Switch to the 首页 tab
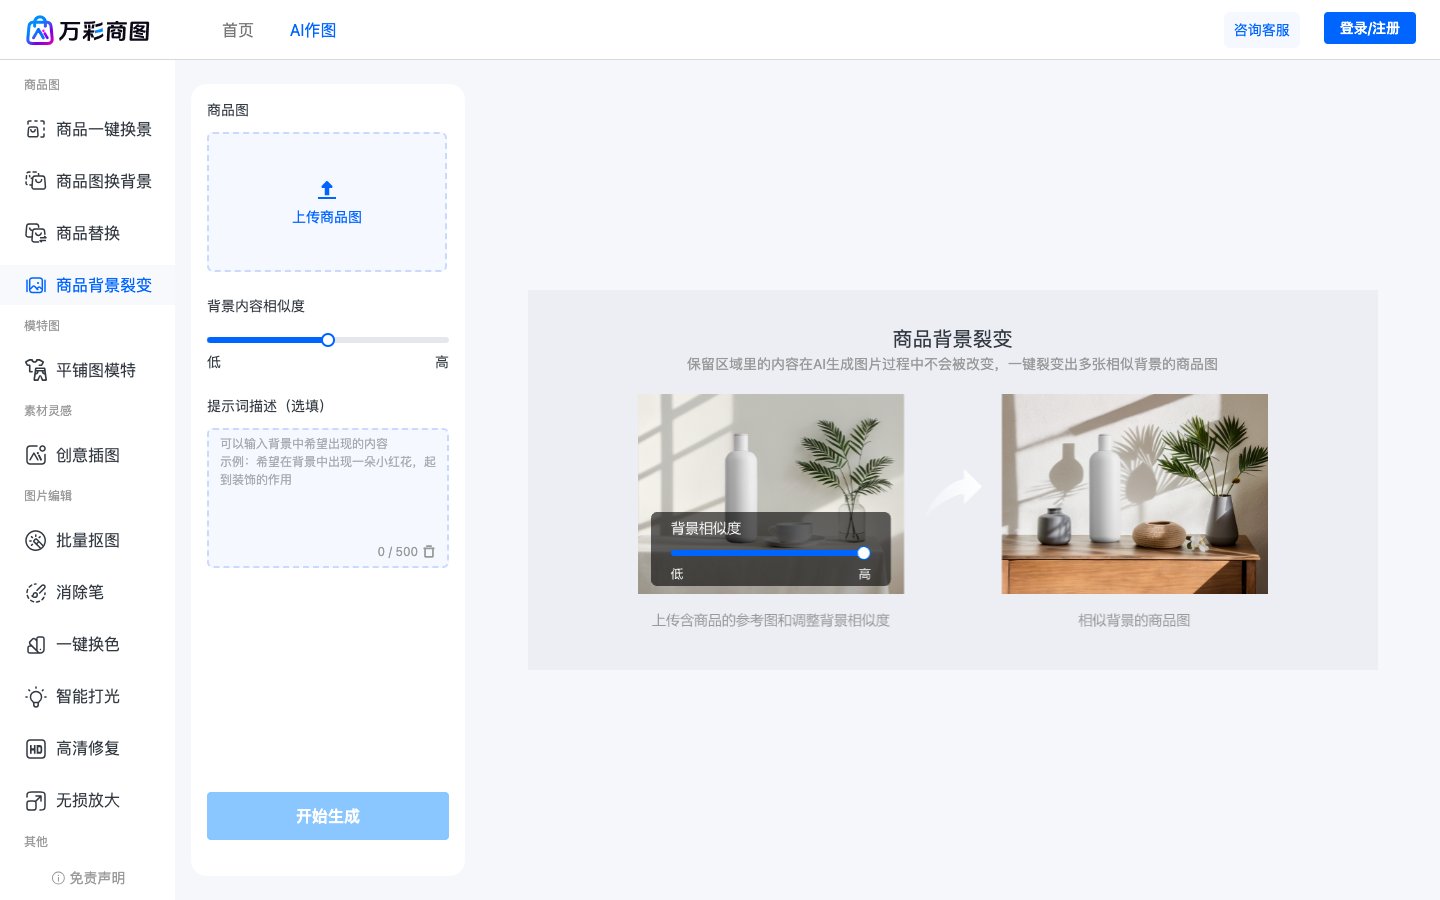The width and height of the screenshot is (1440, 900). click(237, 30)
